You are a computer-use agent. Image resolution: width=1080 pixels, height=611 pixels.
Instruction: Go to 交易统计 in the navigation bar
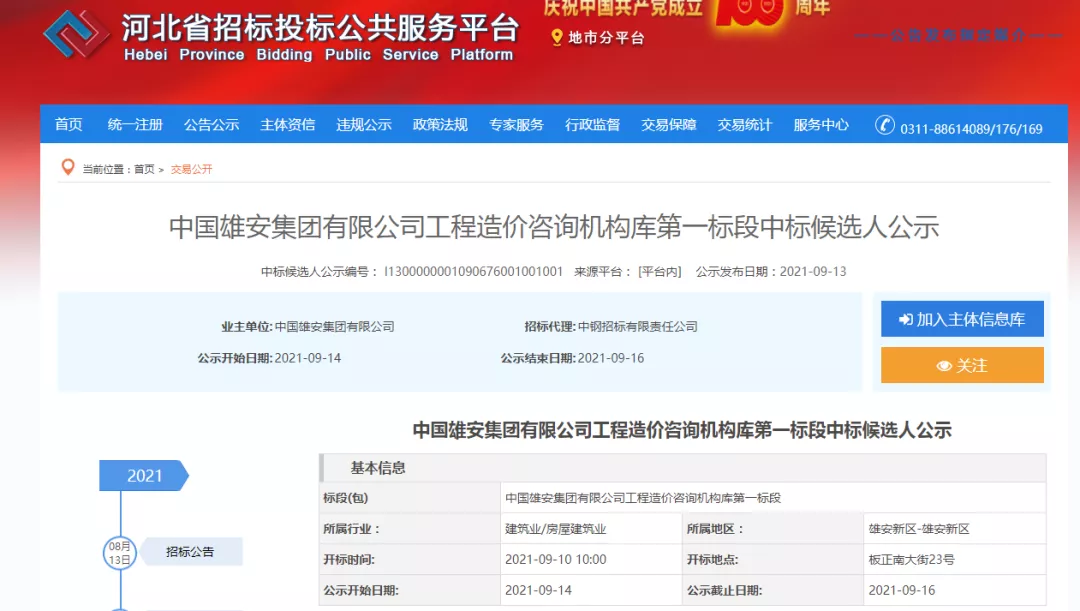click(745, 125)
